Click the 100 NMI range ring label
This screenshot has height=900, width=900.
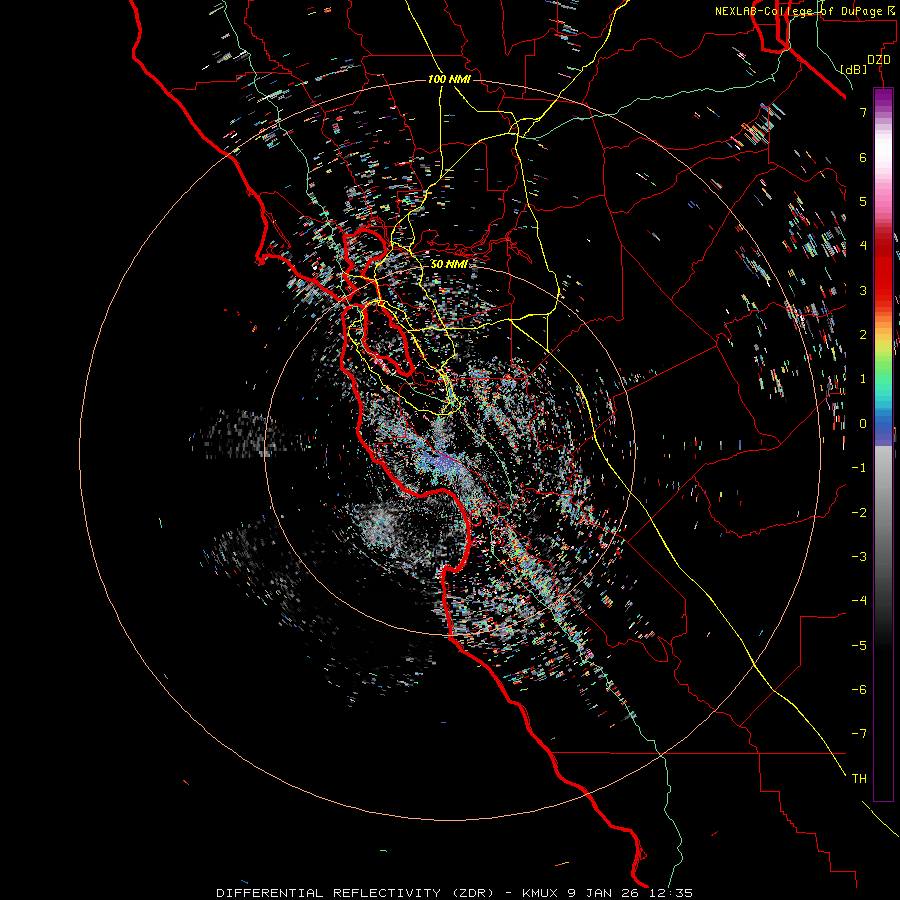[449, 79]
